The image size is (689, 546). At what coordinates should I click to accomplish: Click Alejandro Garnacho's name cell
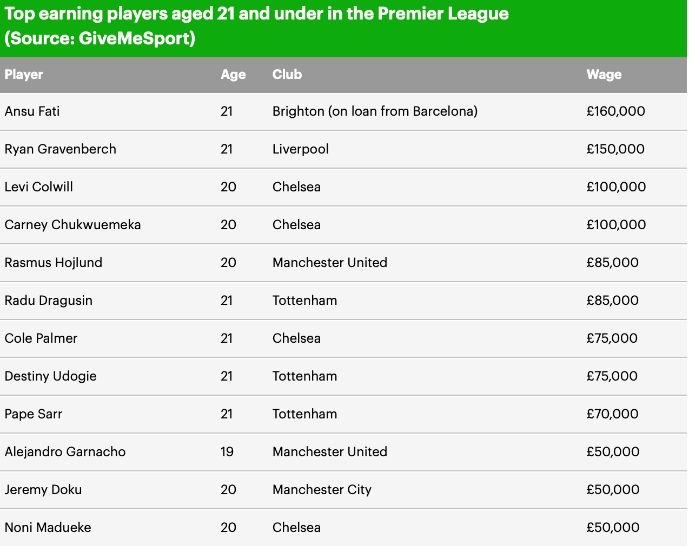tap(66, 452)
